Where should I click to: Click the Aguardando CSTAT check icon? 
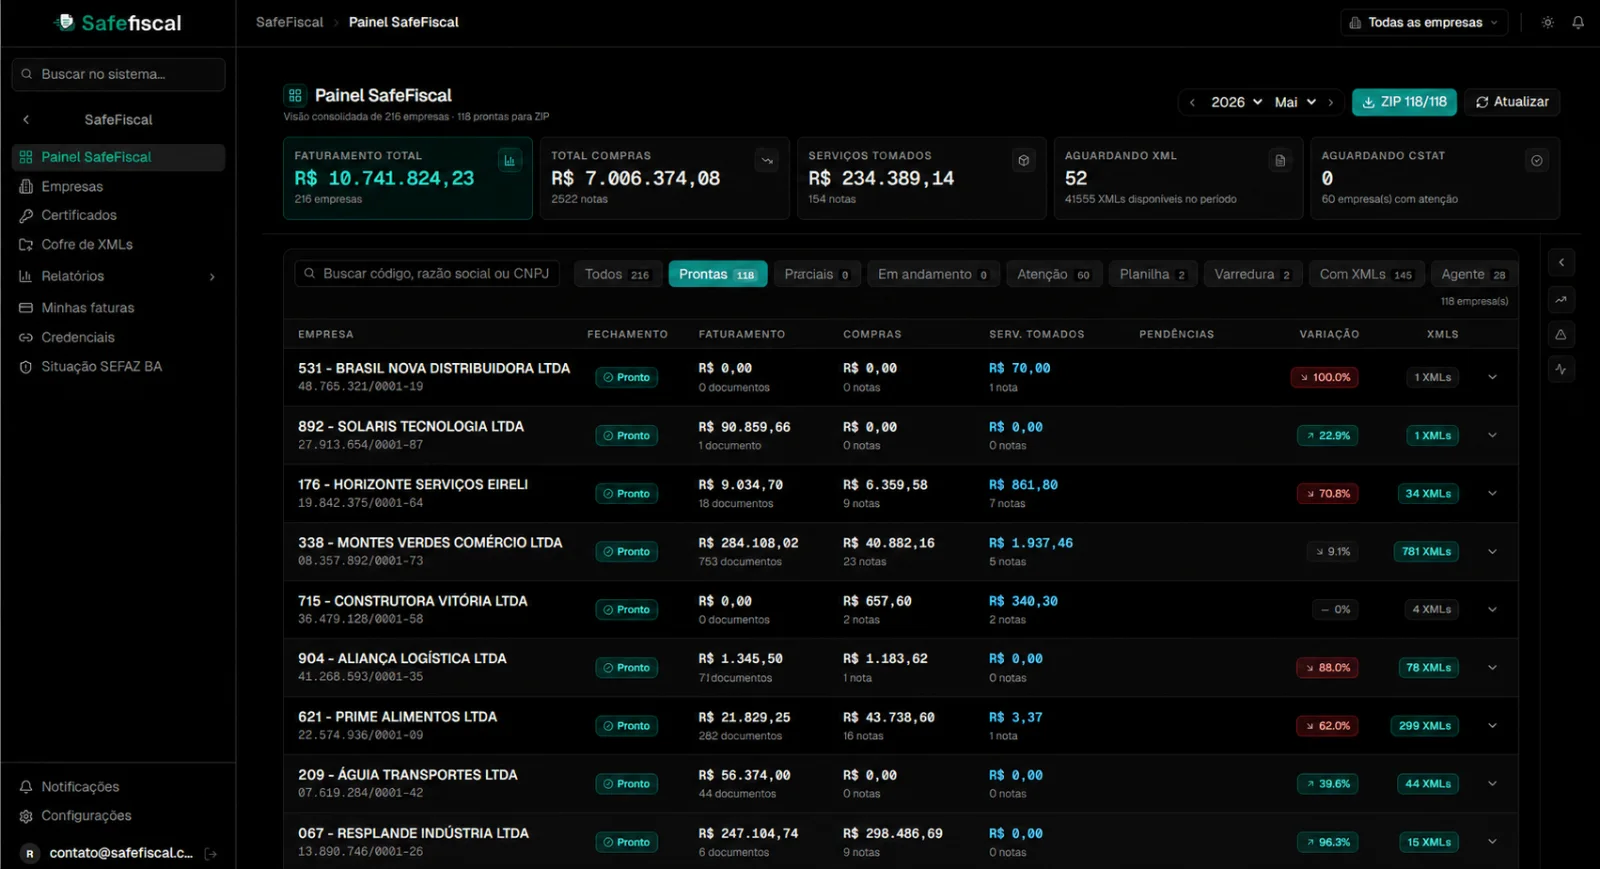1537,160
